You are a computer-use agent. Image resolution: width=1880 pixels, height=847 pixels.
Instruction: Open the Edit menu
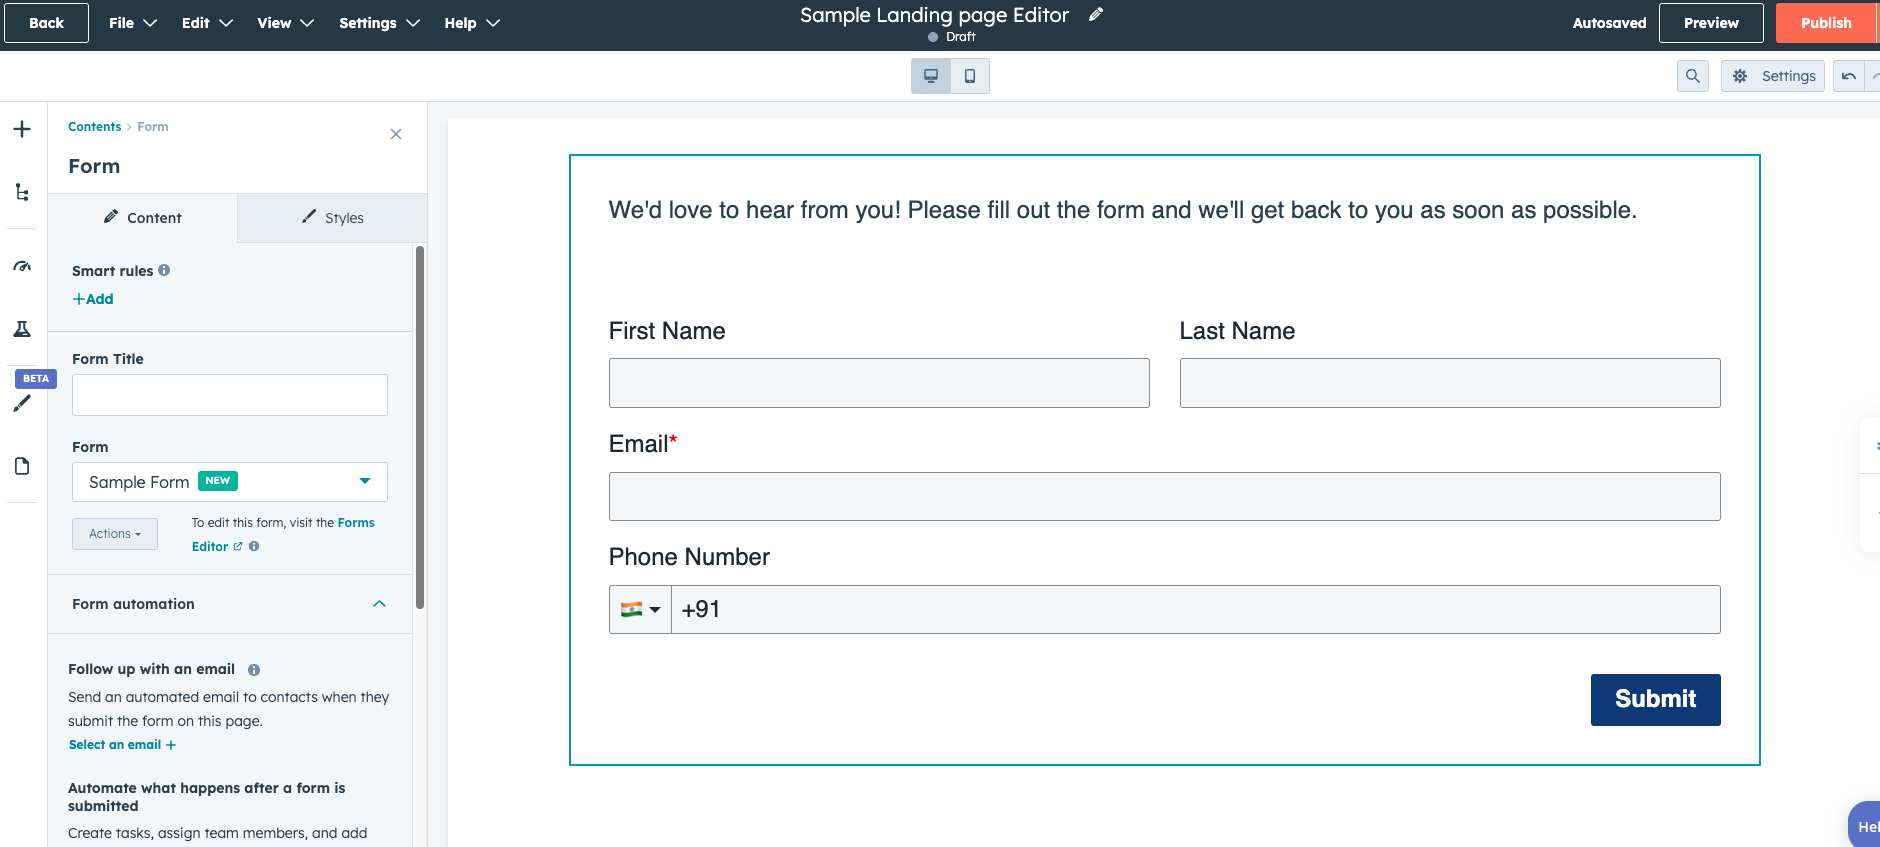tap(207, 23)
